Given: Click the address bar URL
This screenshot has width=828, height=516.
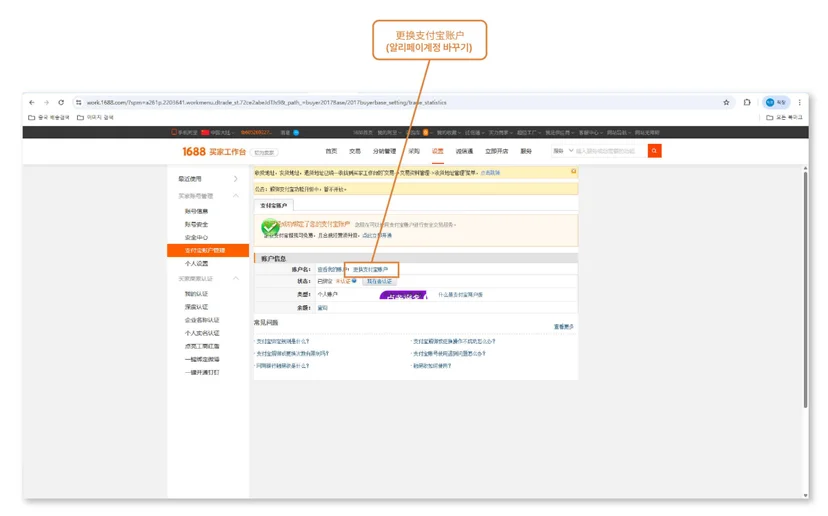Looking at the screenshot, I should click(x=267, y=102).
